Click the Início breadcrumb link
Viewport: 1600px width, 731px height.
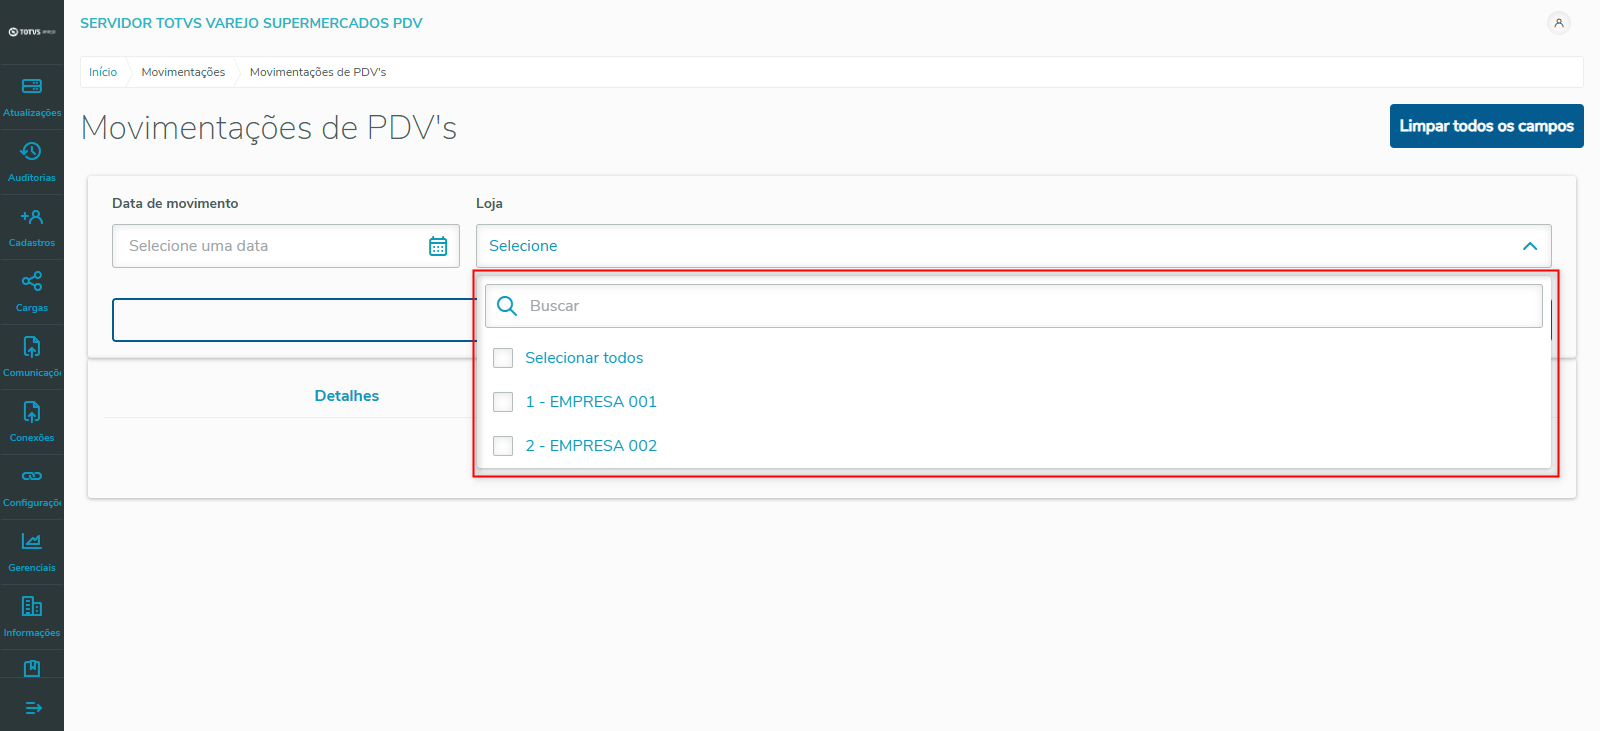103,72
